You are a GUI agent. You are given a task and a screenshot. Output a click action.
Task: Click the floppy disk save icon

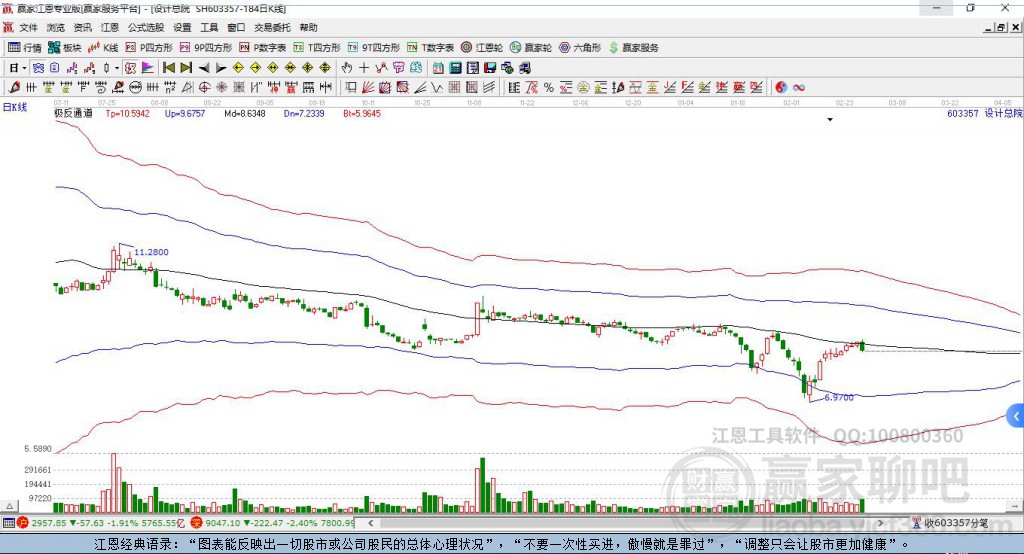(x=490, y=68)
